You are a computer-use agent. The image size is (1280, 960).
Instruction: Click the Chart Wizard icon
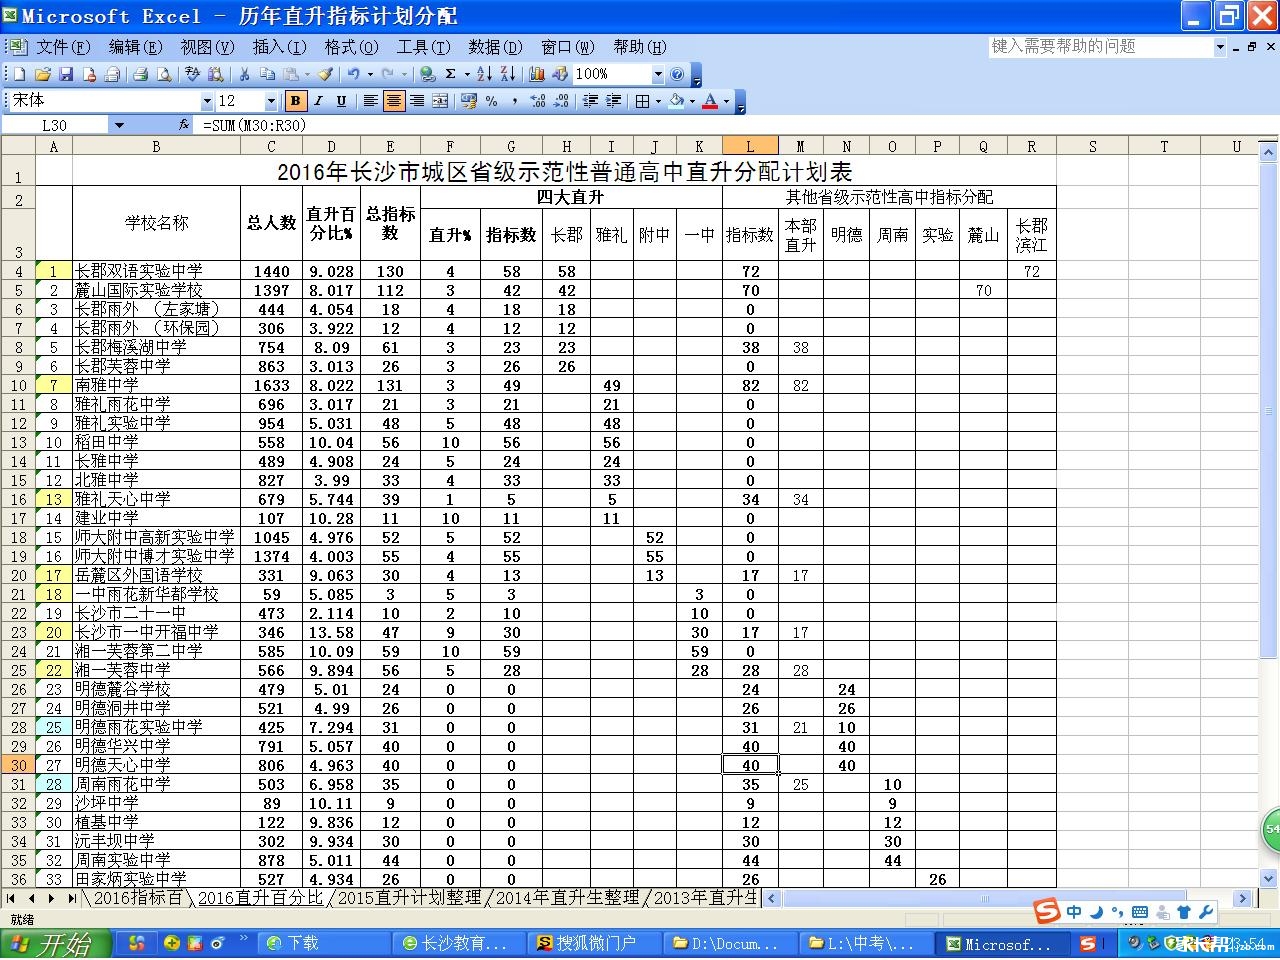tap(537, 73)
